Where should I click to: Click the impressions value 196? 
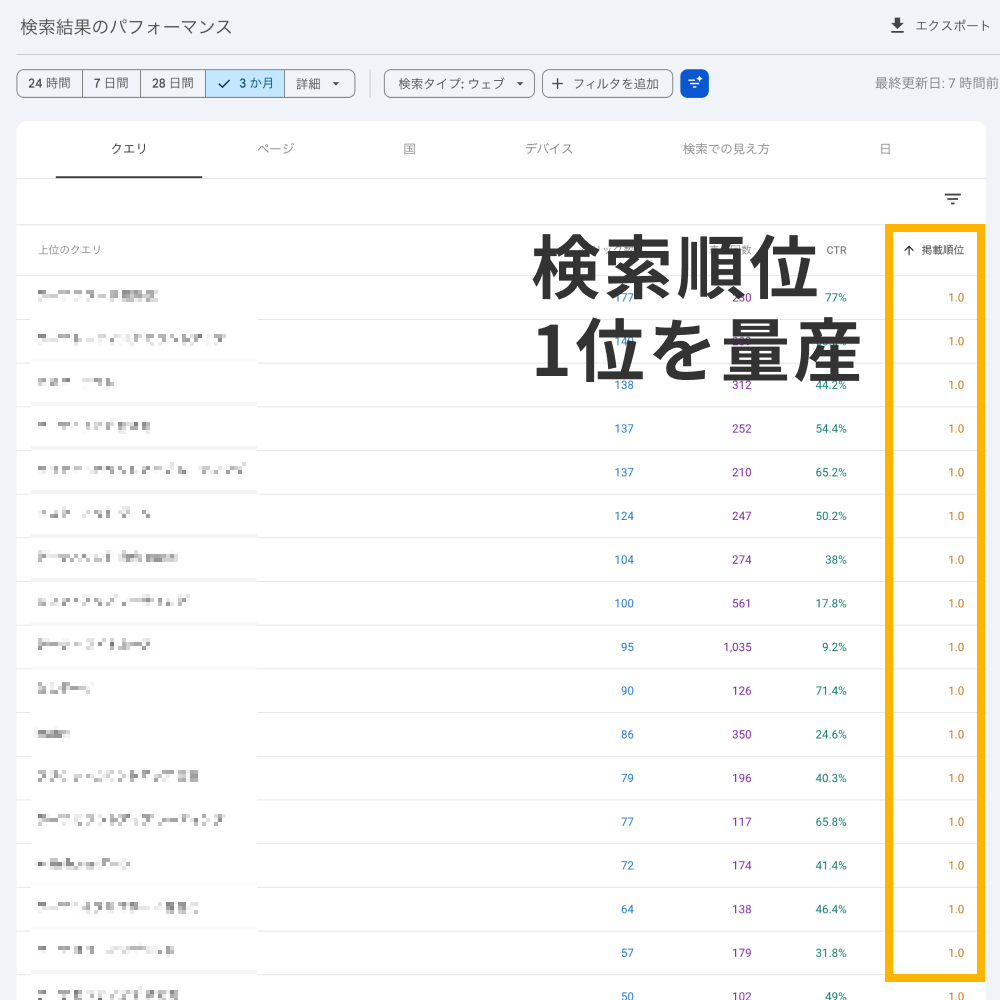point(741,778)
